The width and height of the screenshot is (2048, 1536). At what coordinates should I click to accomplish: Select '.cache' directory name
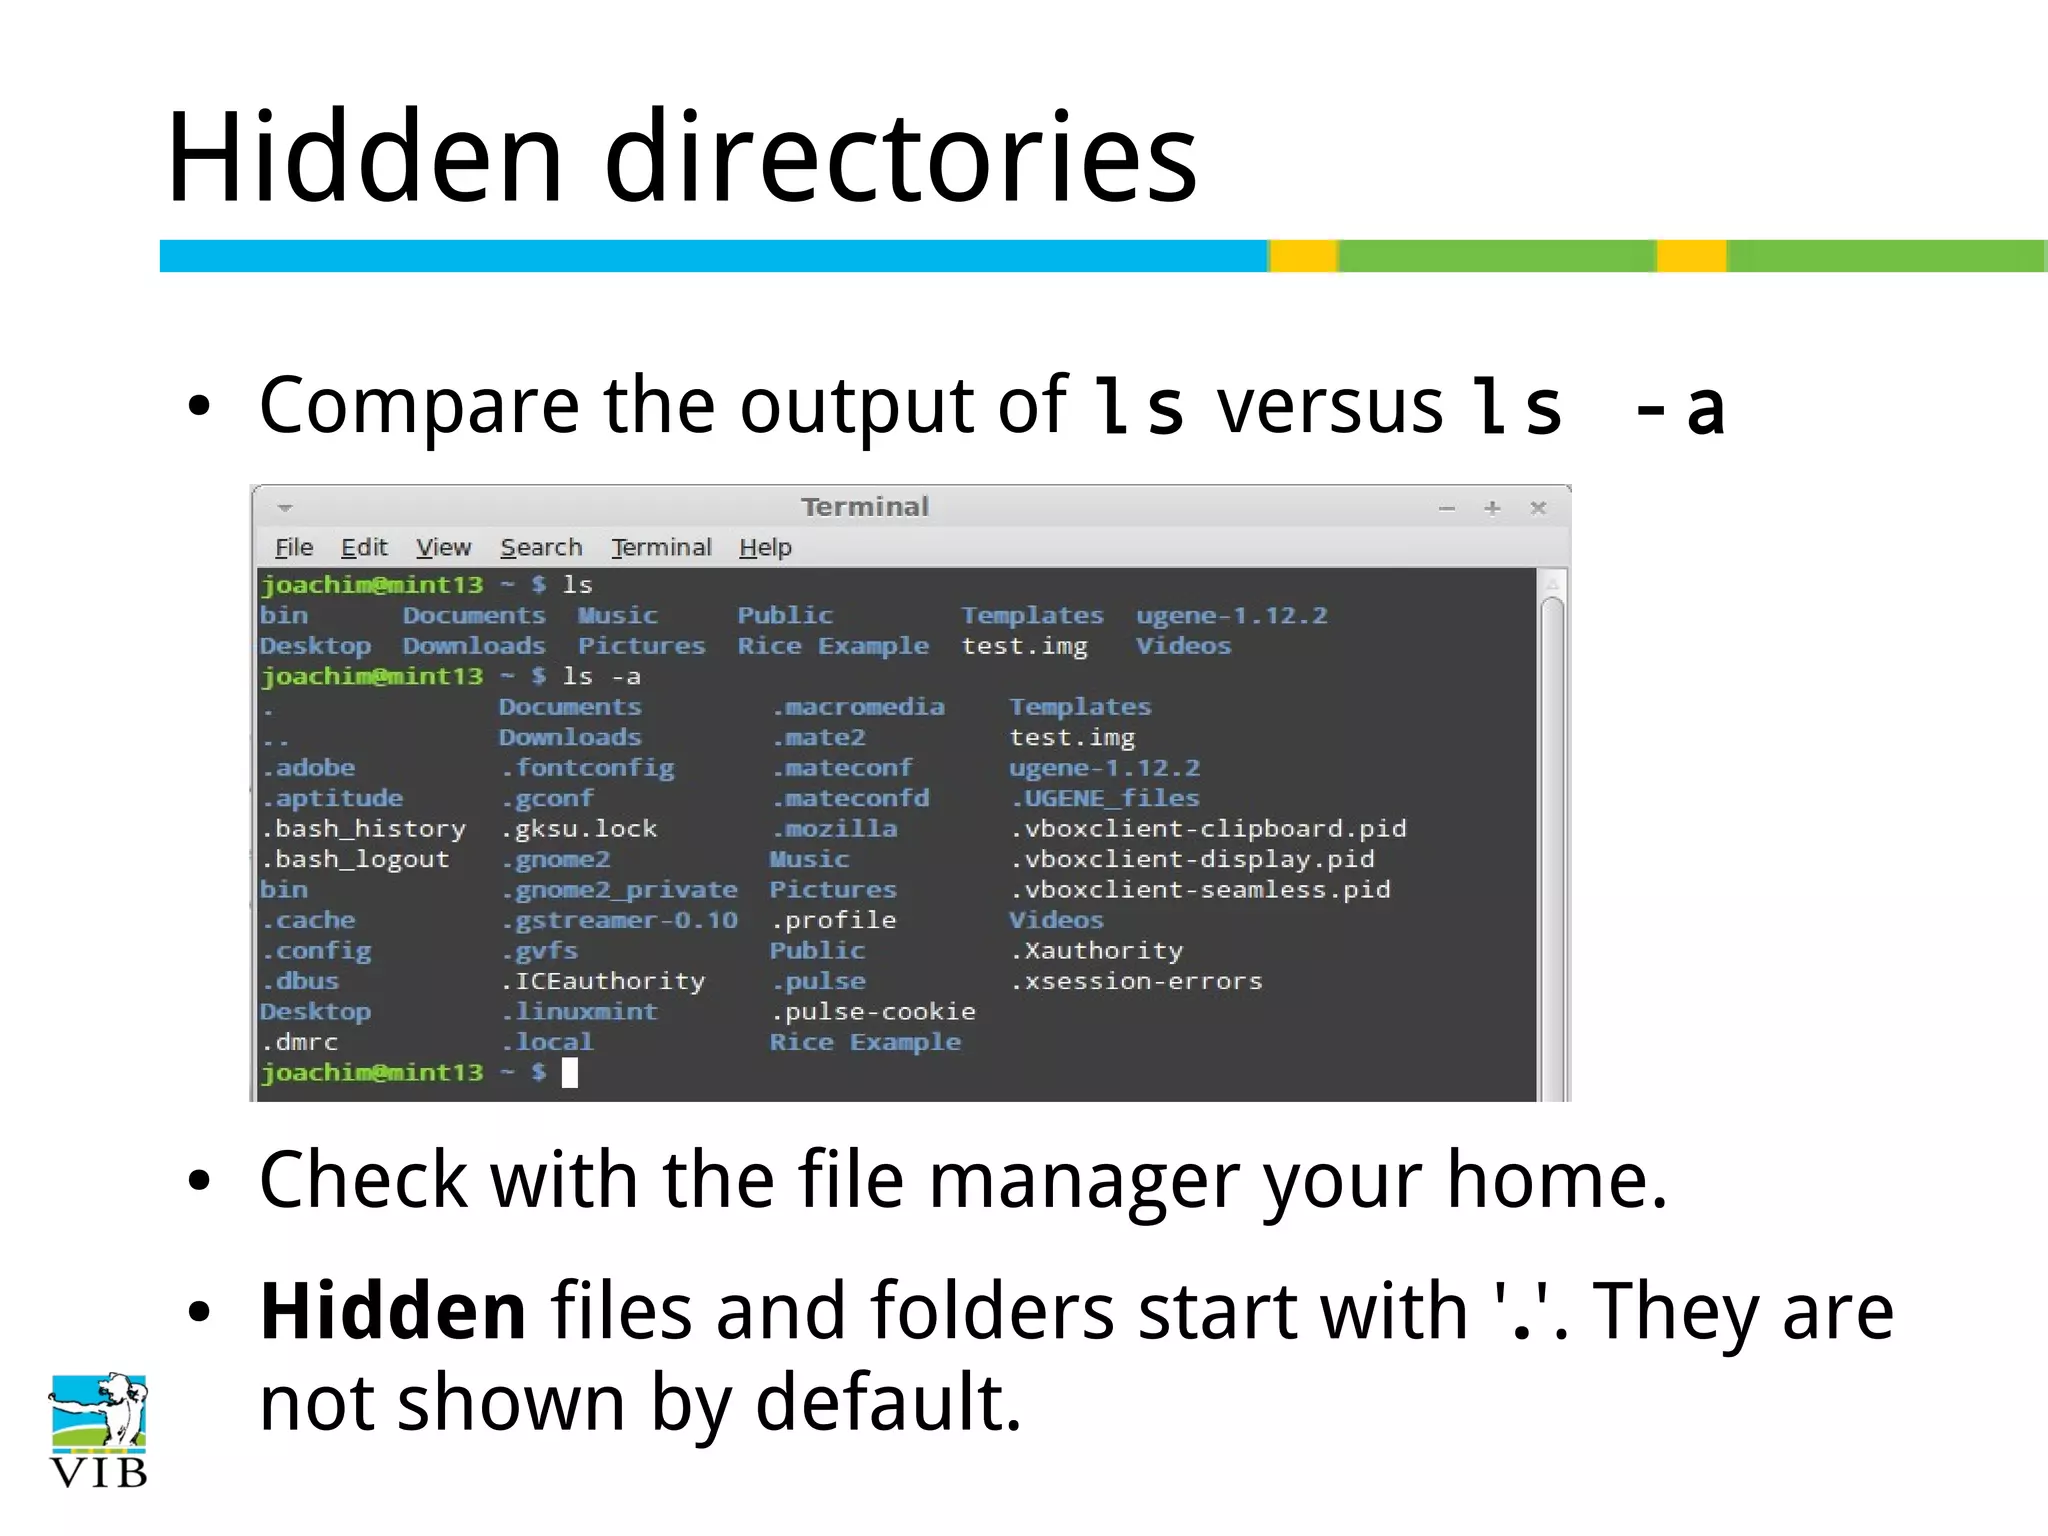click(308, 920)
